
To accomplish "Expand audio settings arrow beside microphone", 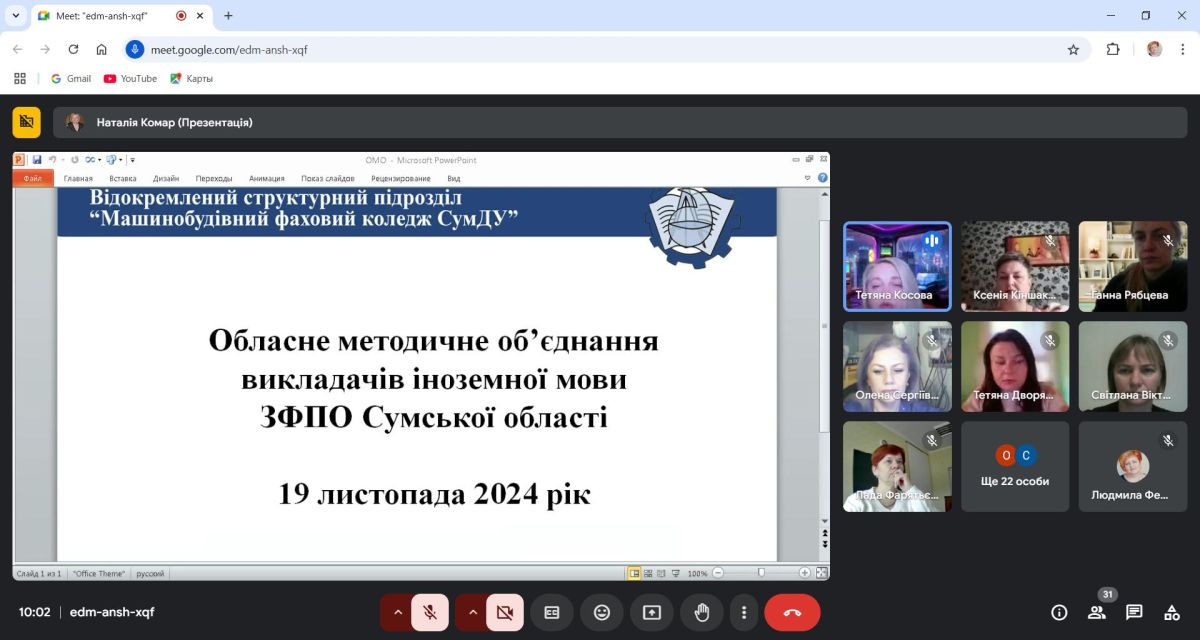I will pyautogui.click(x=397, y=612).
